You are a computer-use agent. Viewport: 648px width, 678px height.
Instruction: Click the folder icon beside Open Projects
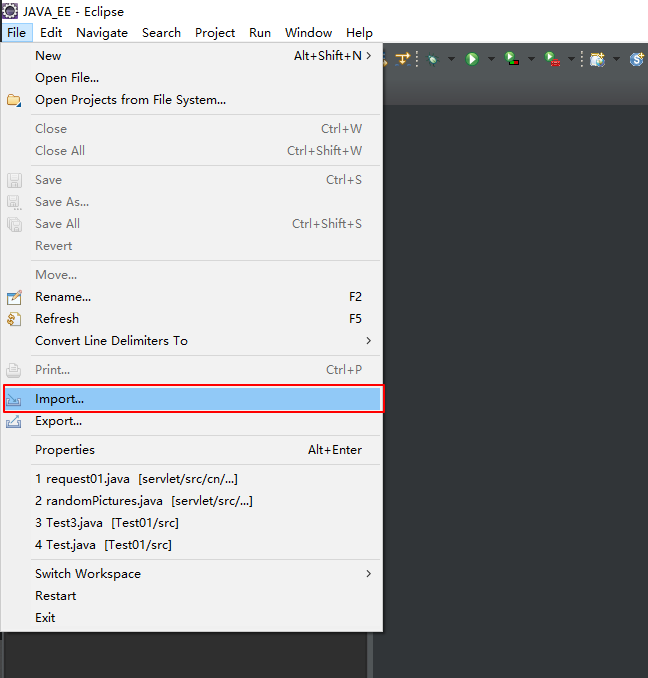tap(14, 100)
